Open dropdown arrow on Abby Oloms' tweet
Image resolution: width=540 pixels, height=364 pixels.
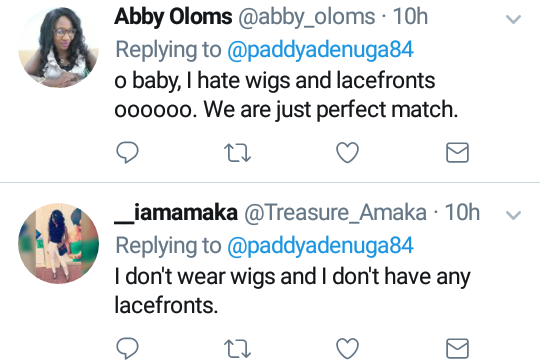click(513, 19)
